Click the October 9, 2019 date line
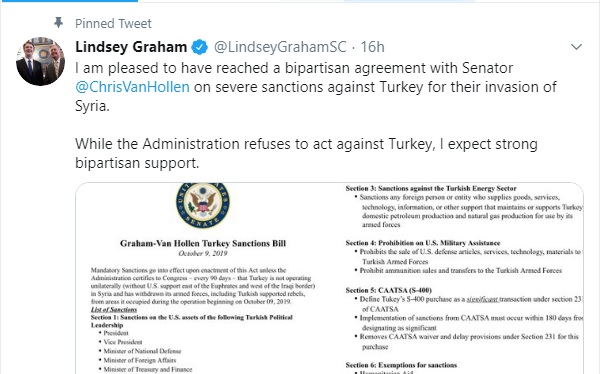Screen dimensions: 603x374 pos(203,253)
